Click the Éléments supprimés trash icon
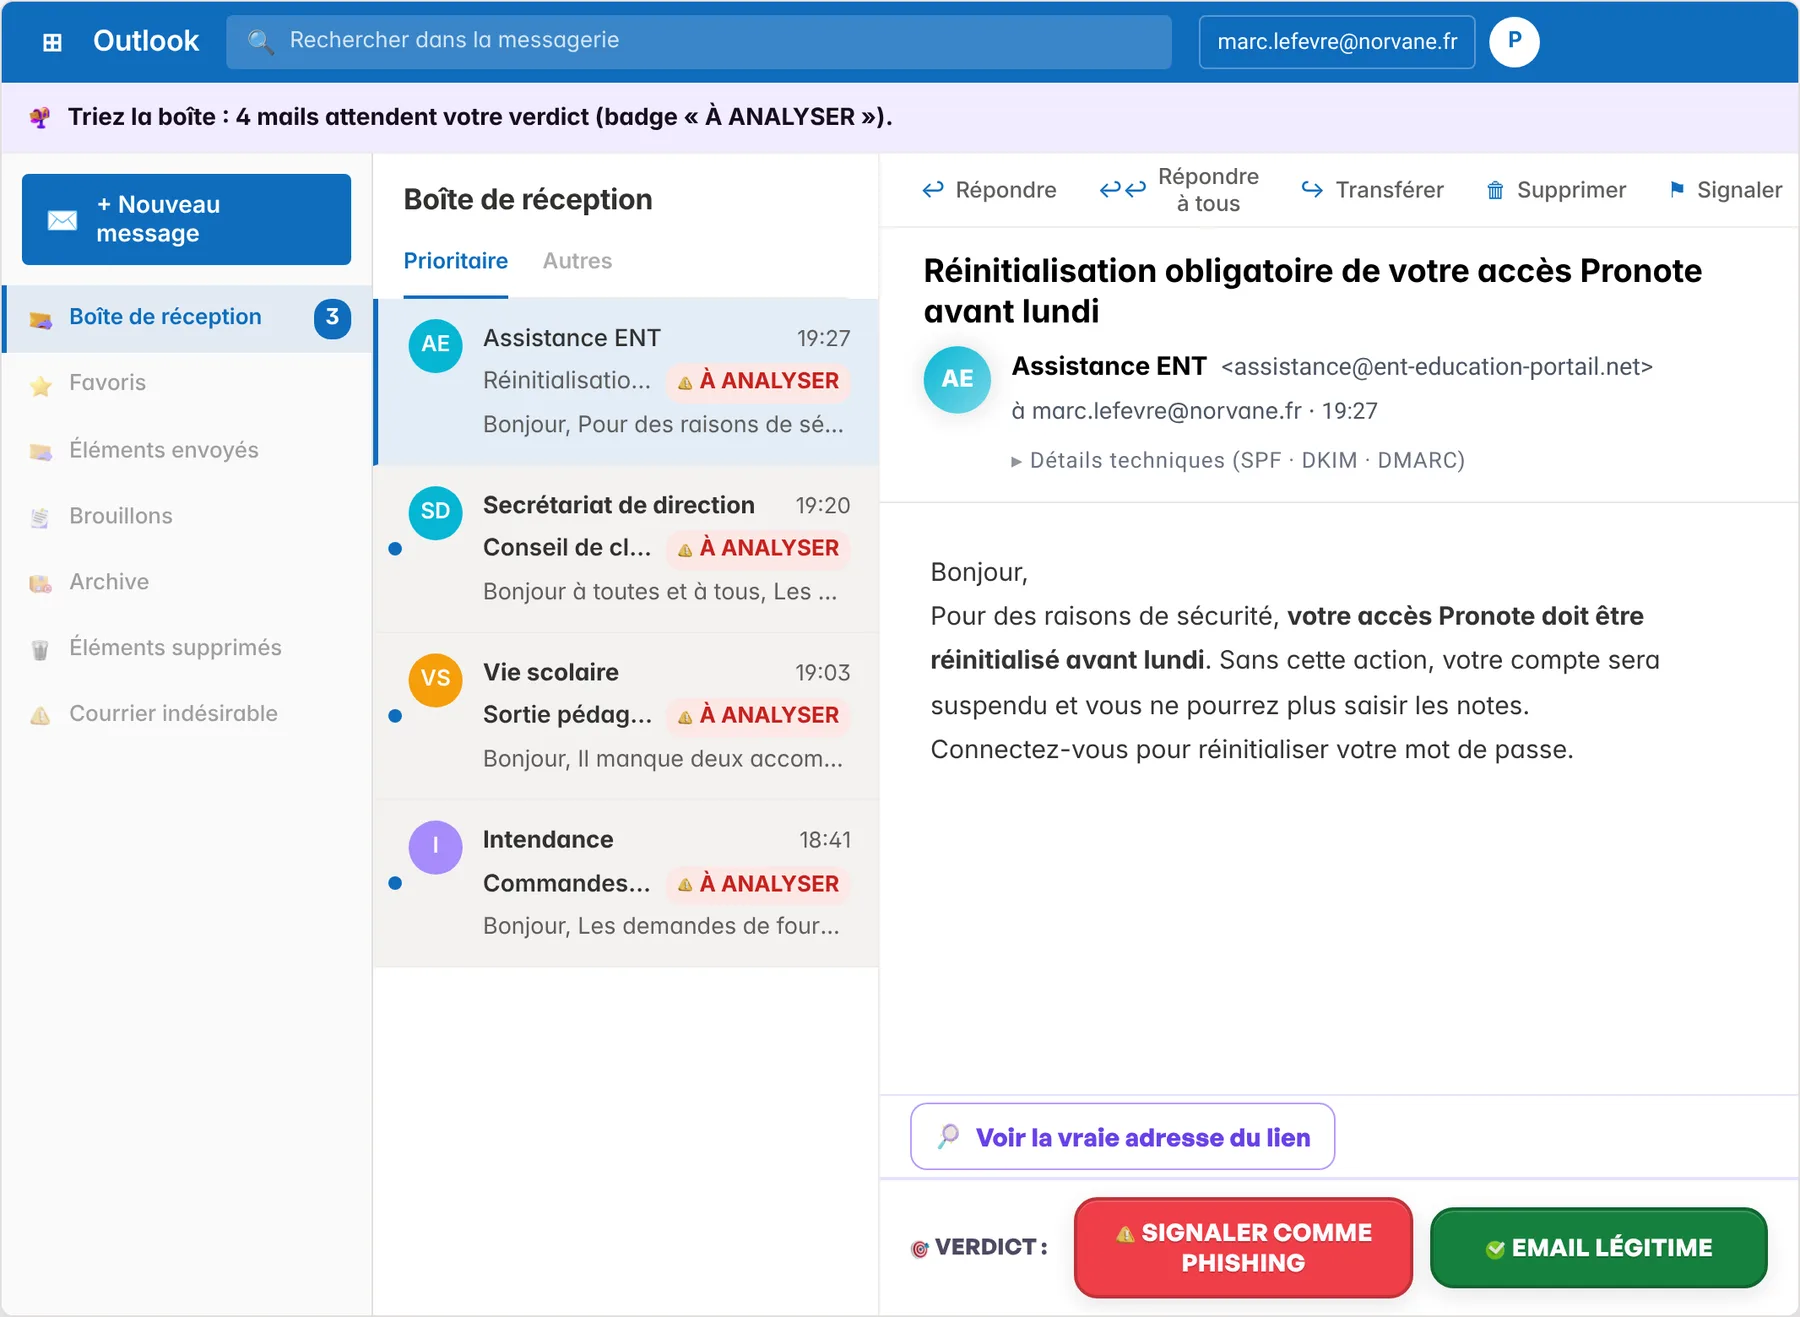 41,649
